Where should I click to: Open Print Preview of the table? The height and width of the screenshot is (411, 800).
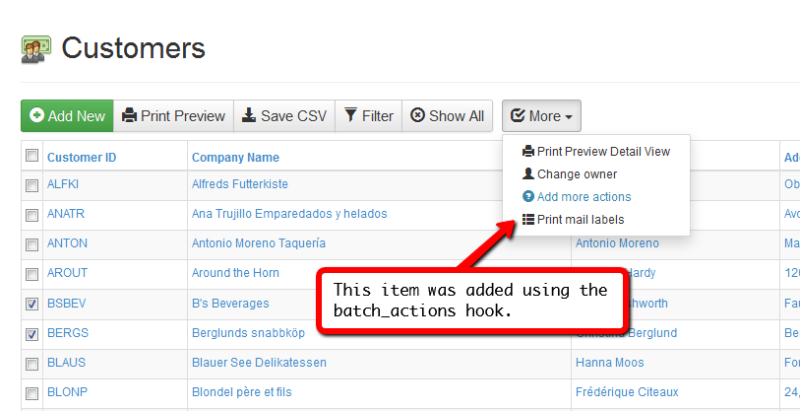tap(173, 116)
